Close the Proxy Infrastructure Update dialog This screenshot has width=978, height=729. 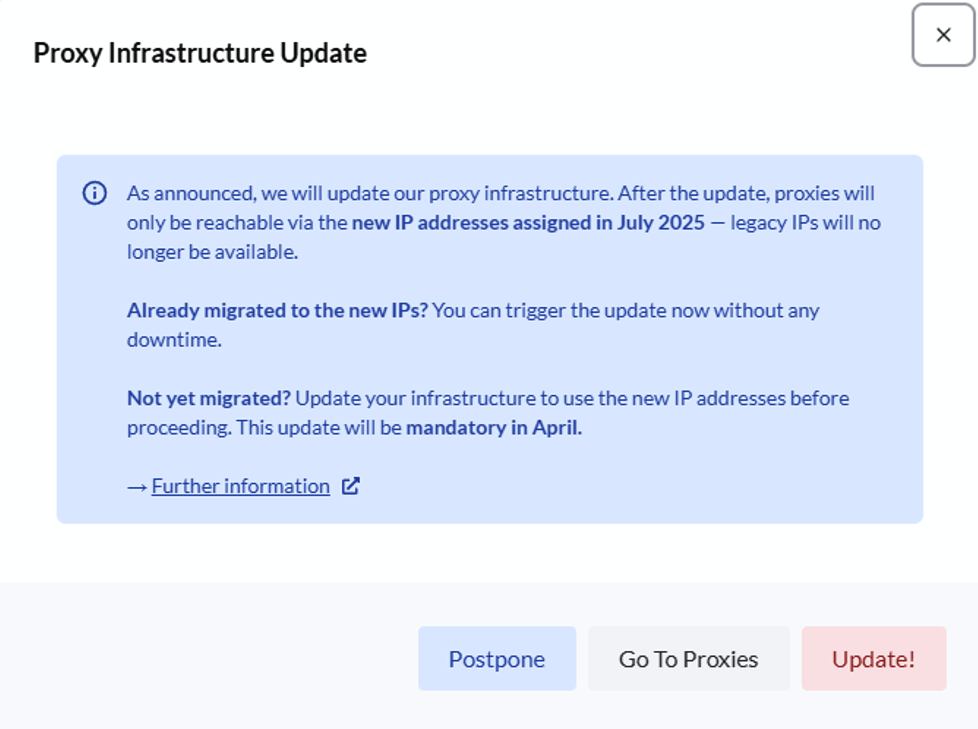pyautogui.click(x=942, y=35)
